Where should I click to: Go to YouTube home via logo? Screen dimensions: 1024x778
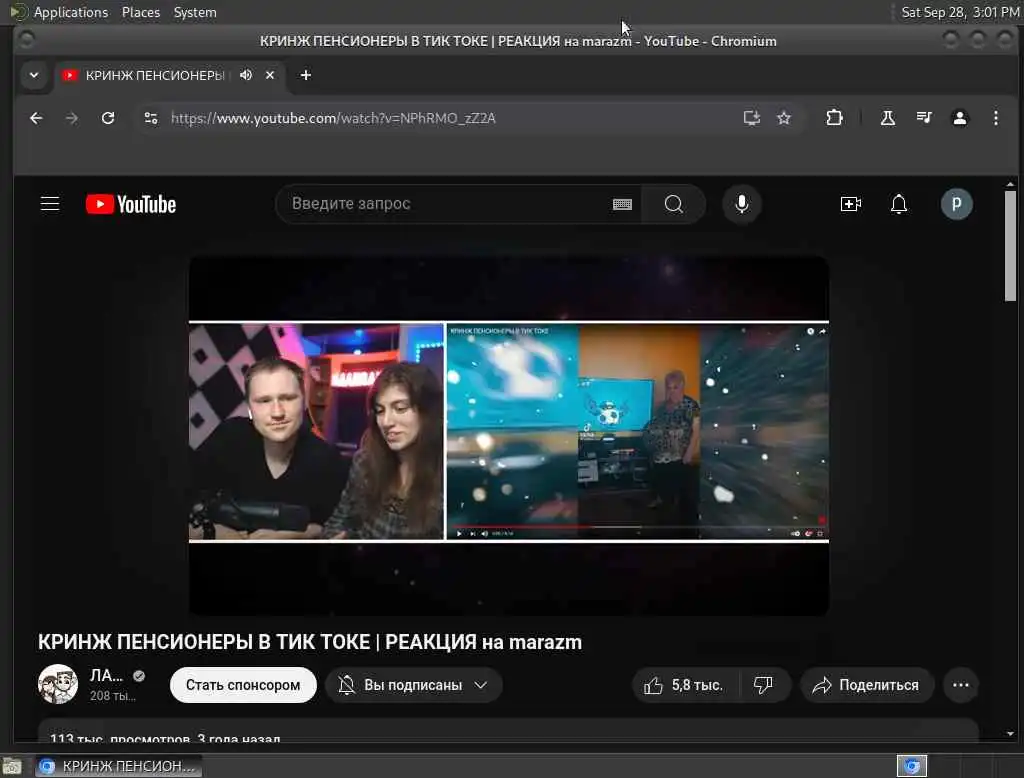pyautogui.click(x=131, y=204)
